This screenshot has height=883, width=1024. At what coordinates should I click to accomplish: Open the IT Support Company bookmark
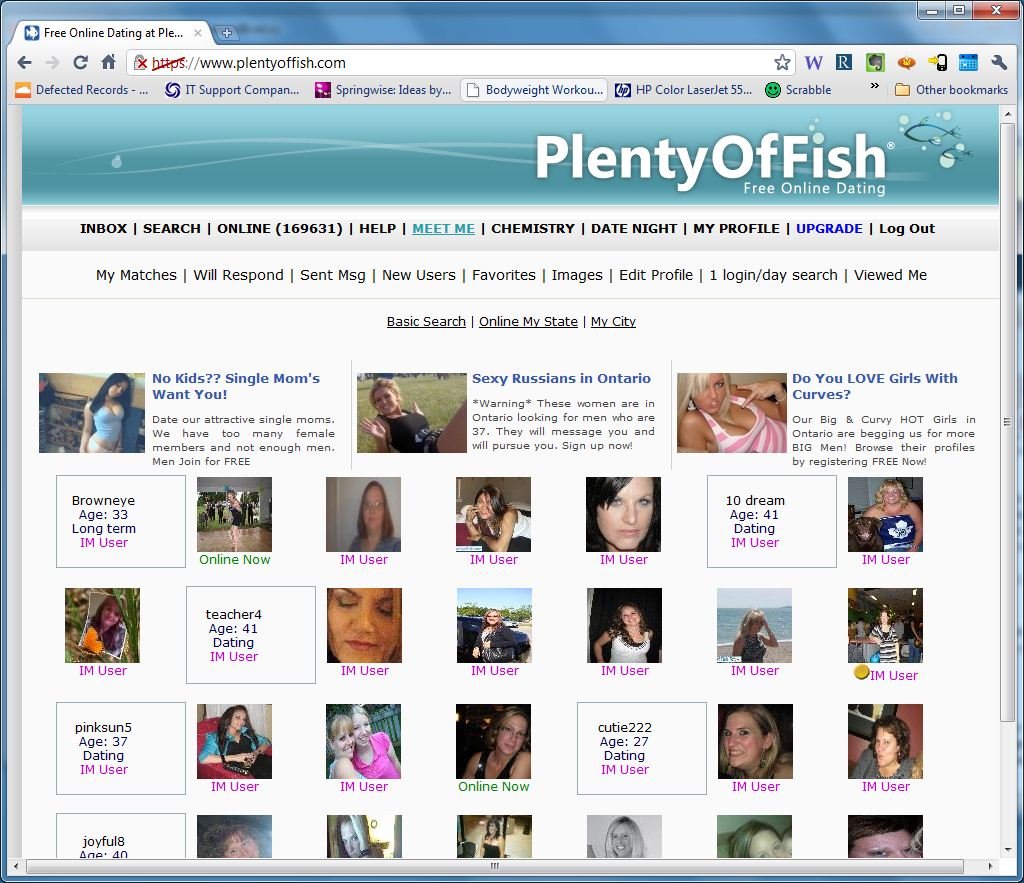(232, 90)
